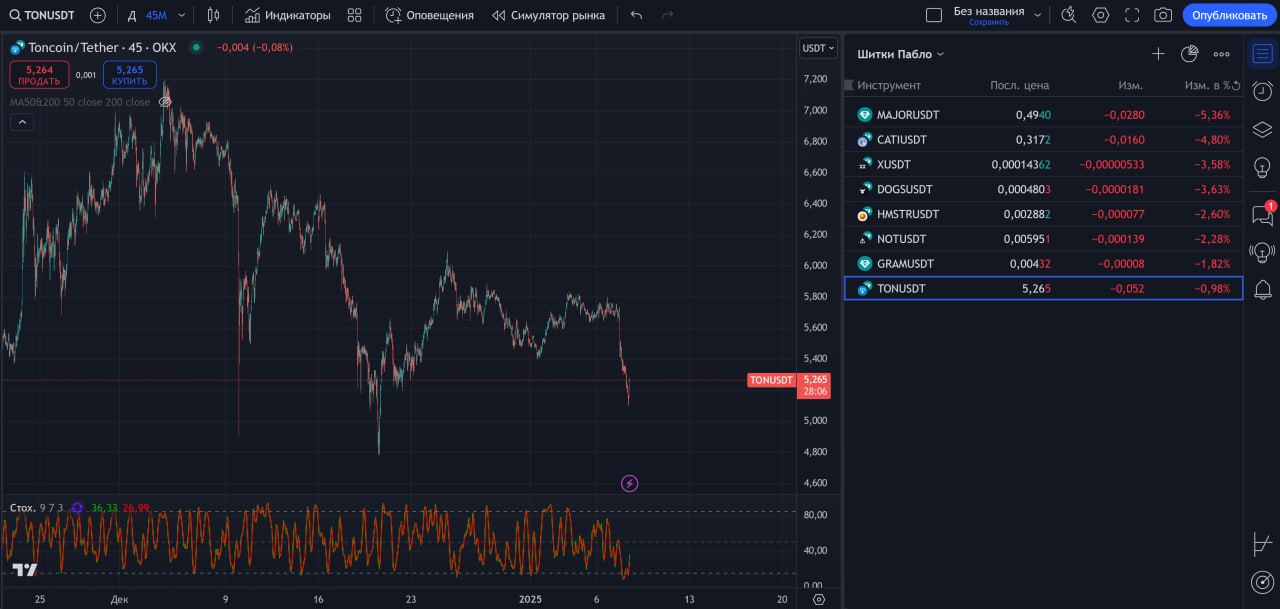Toggle visibility of MA50&200 indicator
1280x609 pixels.
click(x=165, y=102)
